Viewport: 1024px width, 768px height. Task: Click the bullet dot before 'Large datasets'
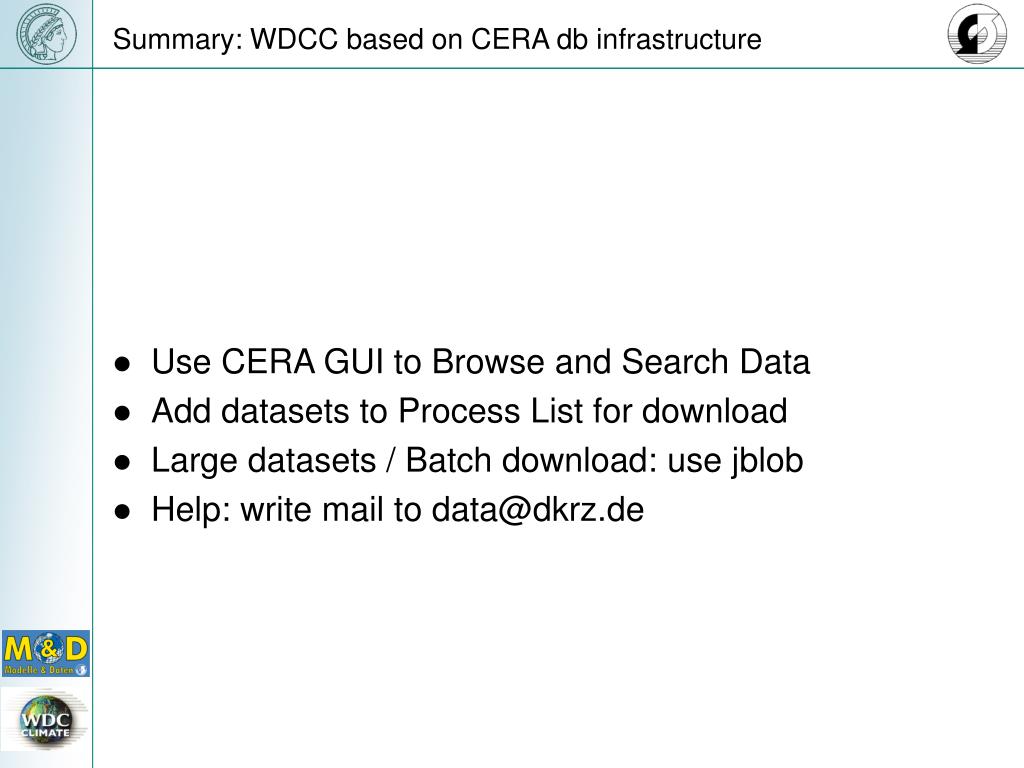pyautogui.click(x=123, y=463)
